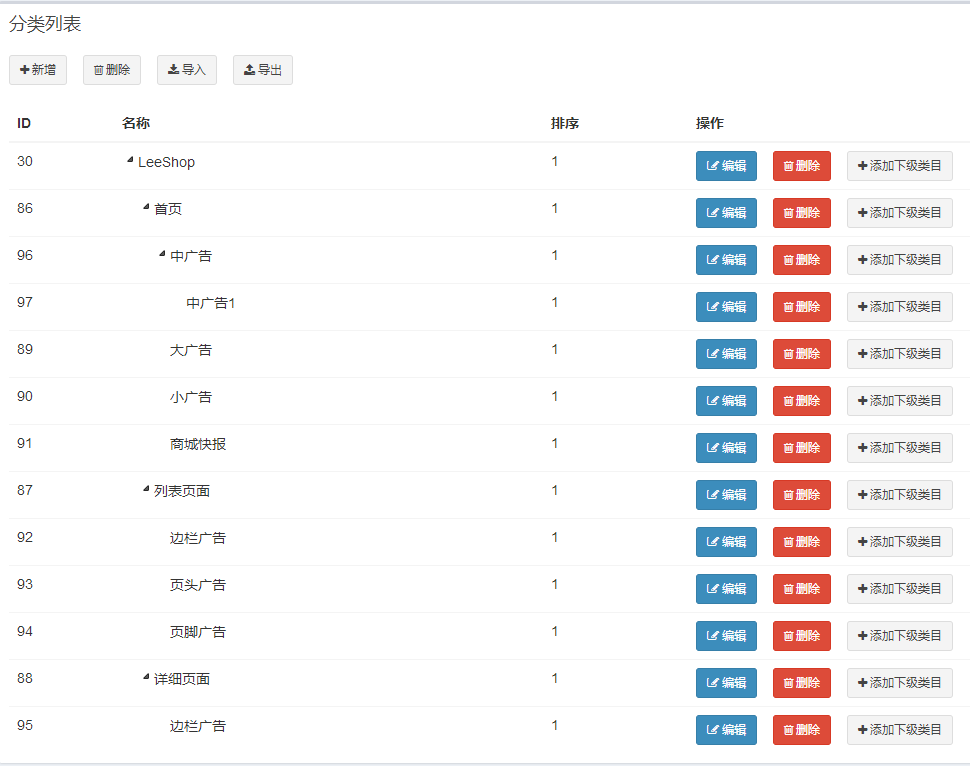Click the top toolbar 删除 button
This screenshot has width=970, height=766.
[x=112, y=70]
